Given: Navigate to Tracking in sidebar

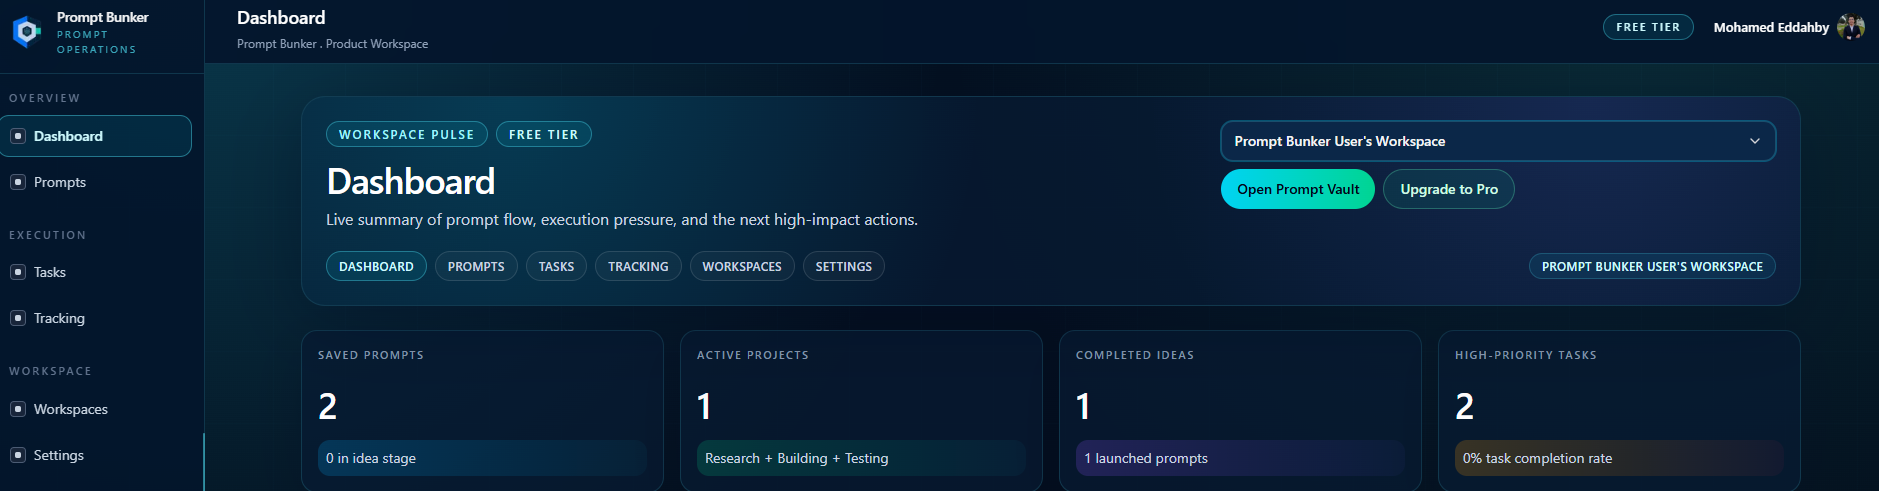Looking at the screenshot, I should tap(96, 318).
